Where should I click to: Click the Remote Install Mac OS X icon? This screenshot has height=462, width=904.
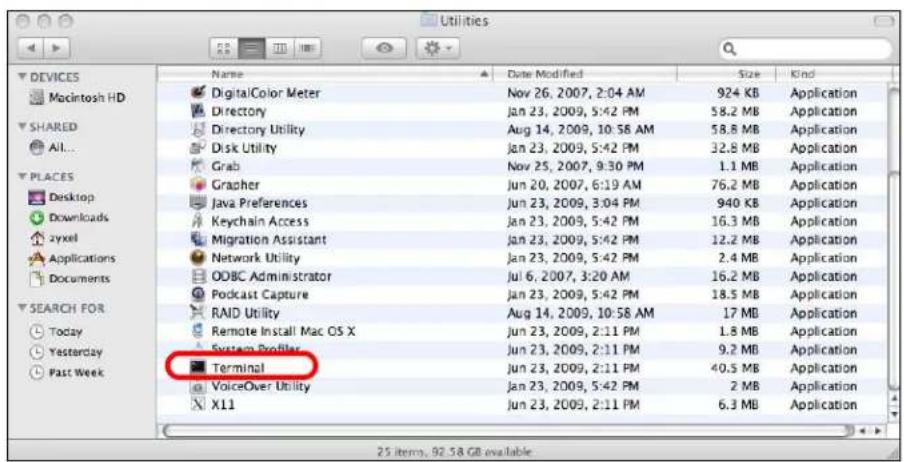[x=198, y=332]
